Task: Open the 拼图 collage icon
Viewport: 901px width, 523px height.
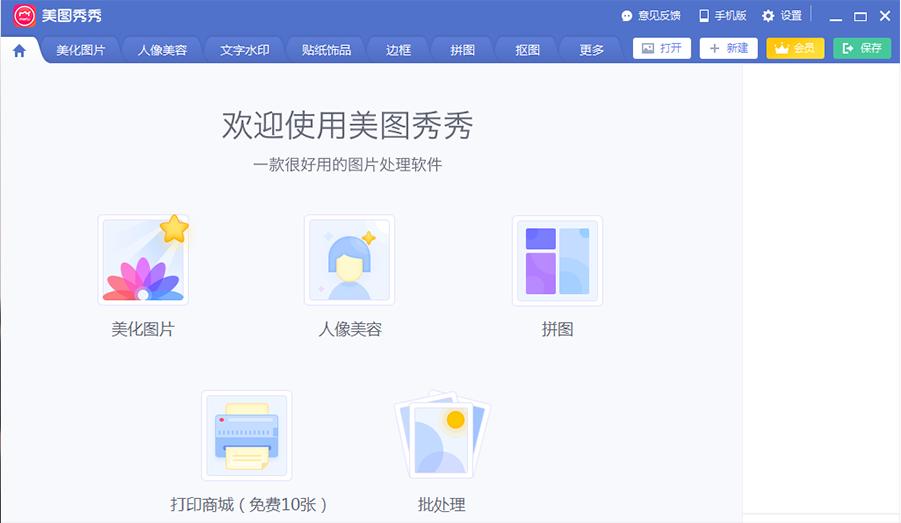Action: point(557,260)
